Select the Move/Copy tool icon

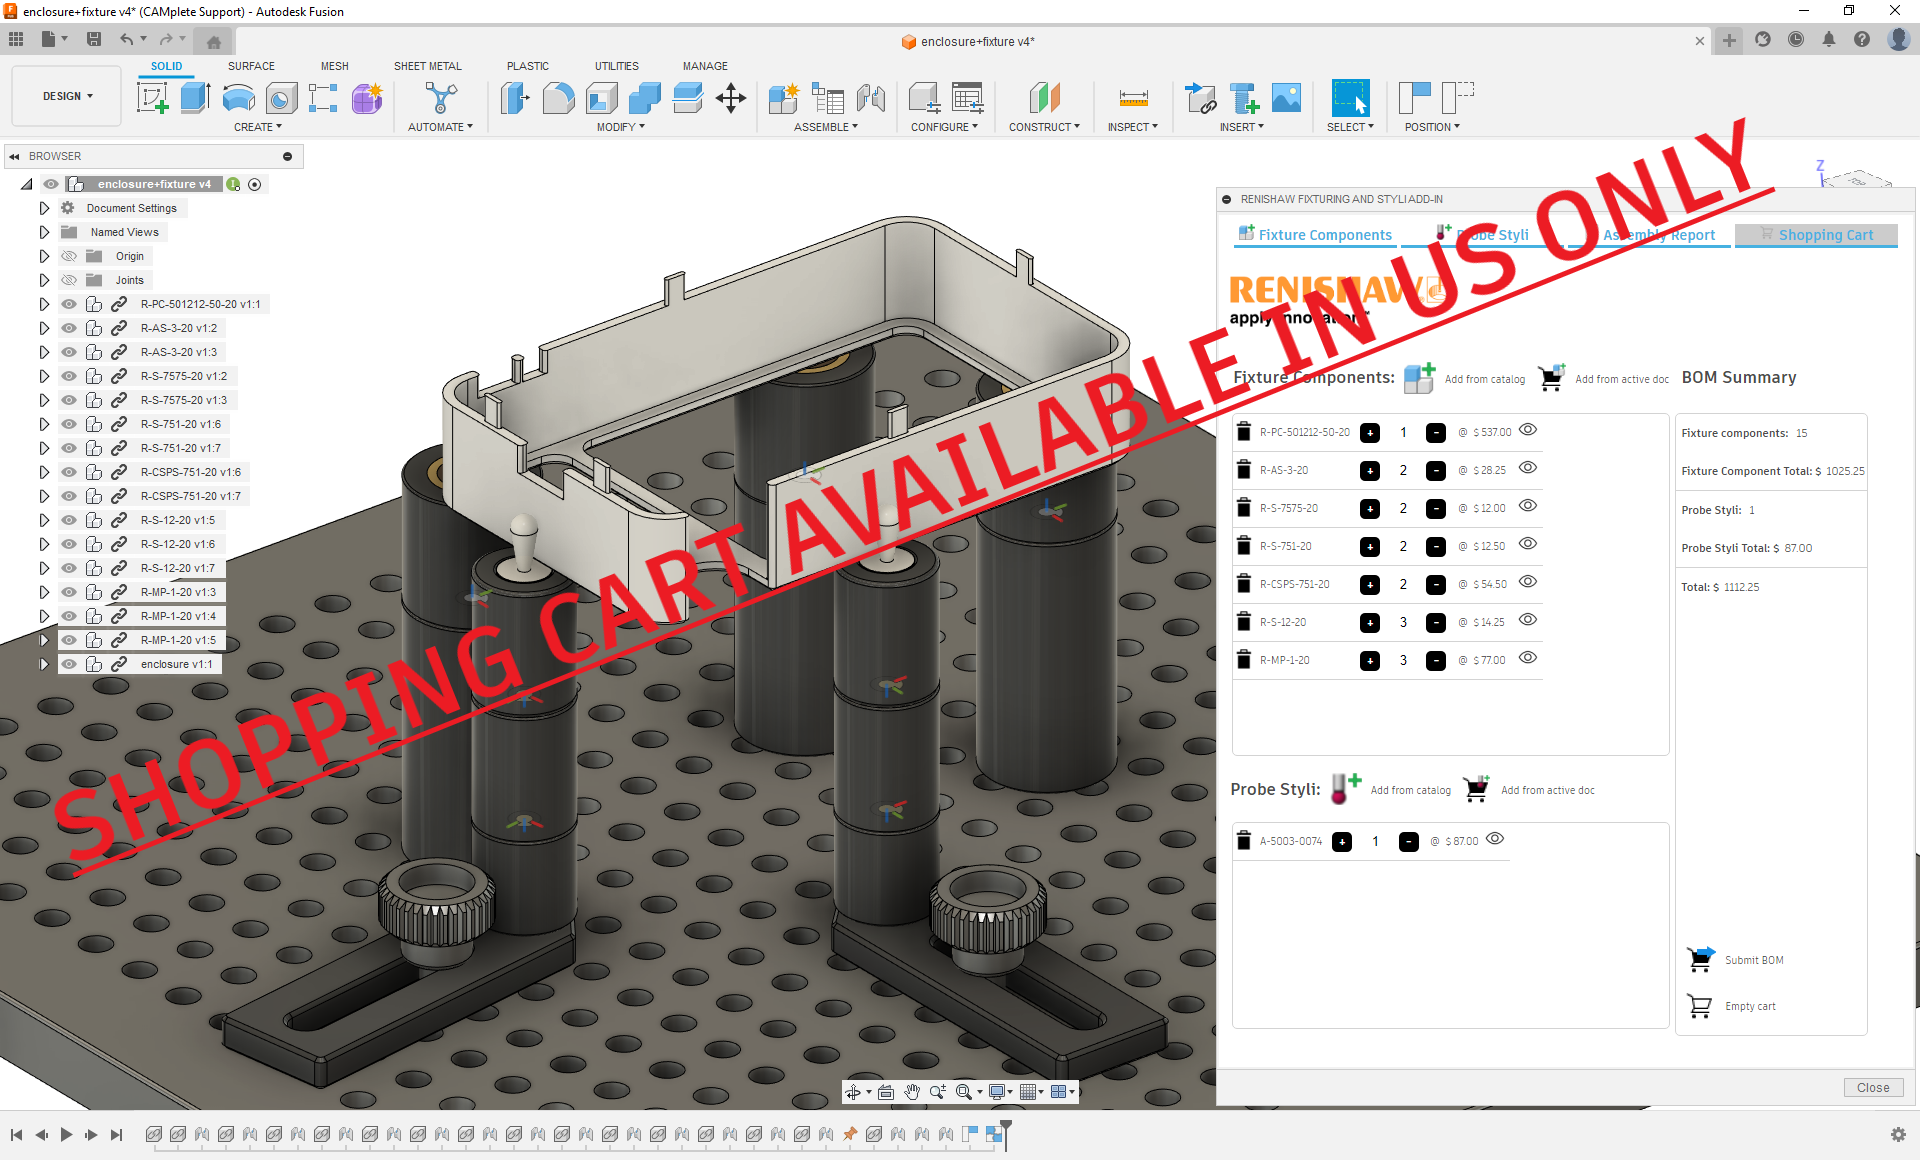coord(731,98)
